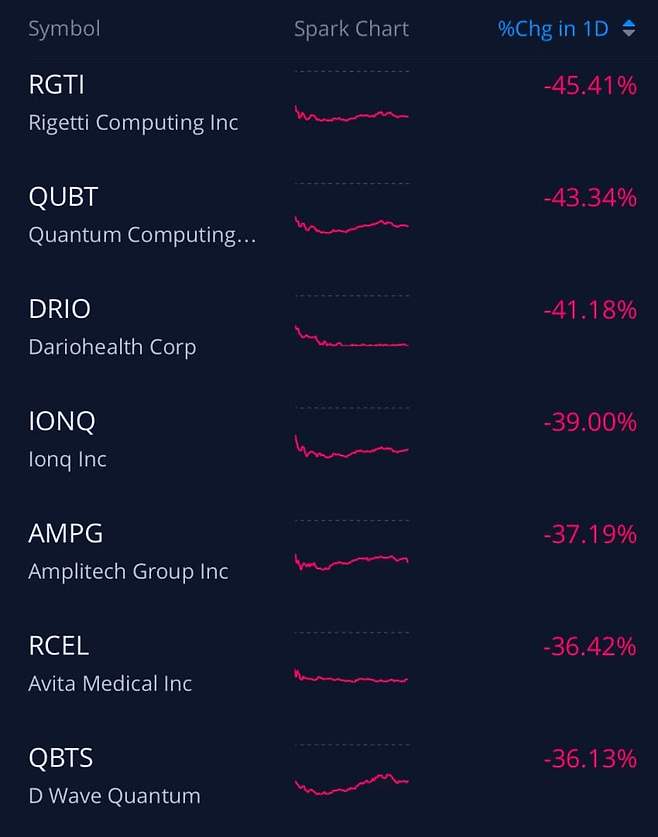Open the %Chg in 1D column dropdown

click(553, 29)
